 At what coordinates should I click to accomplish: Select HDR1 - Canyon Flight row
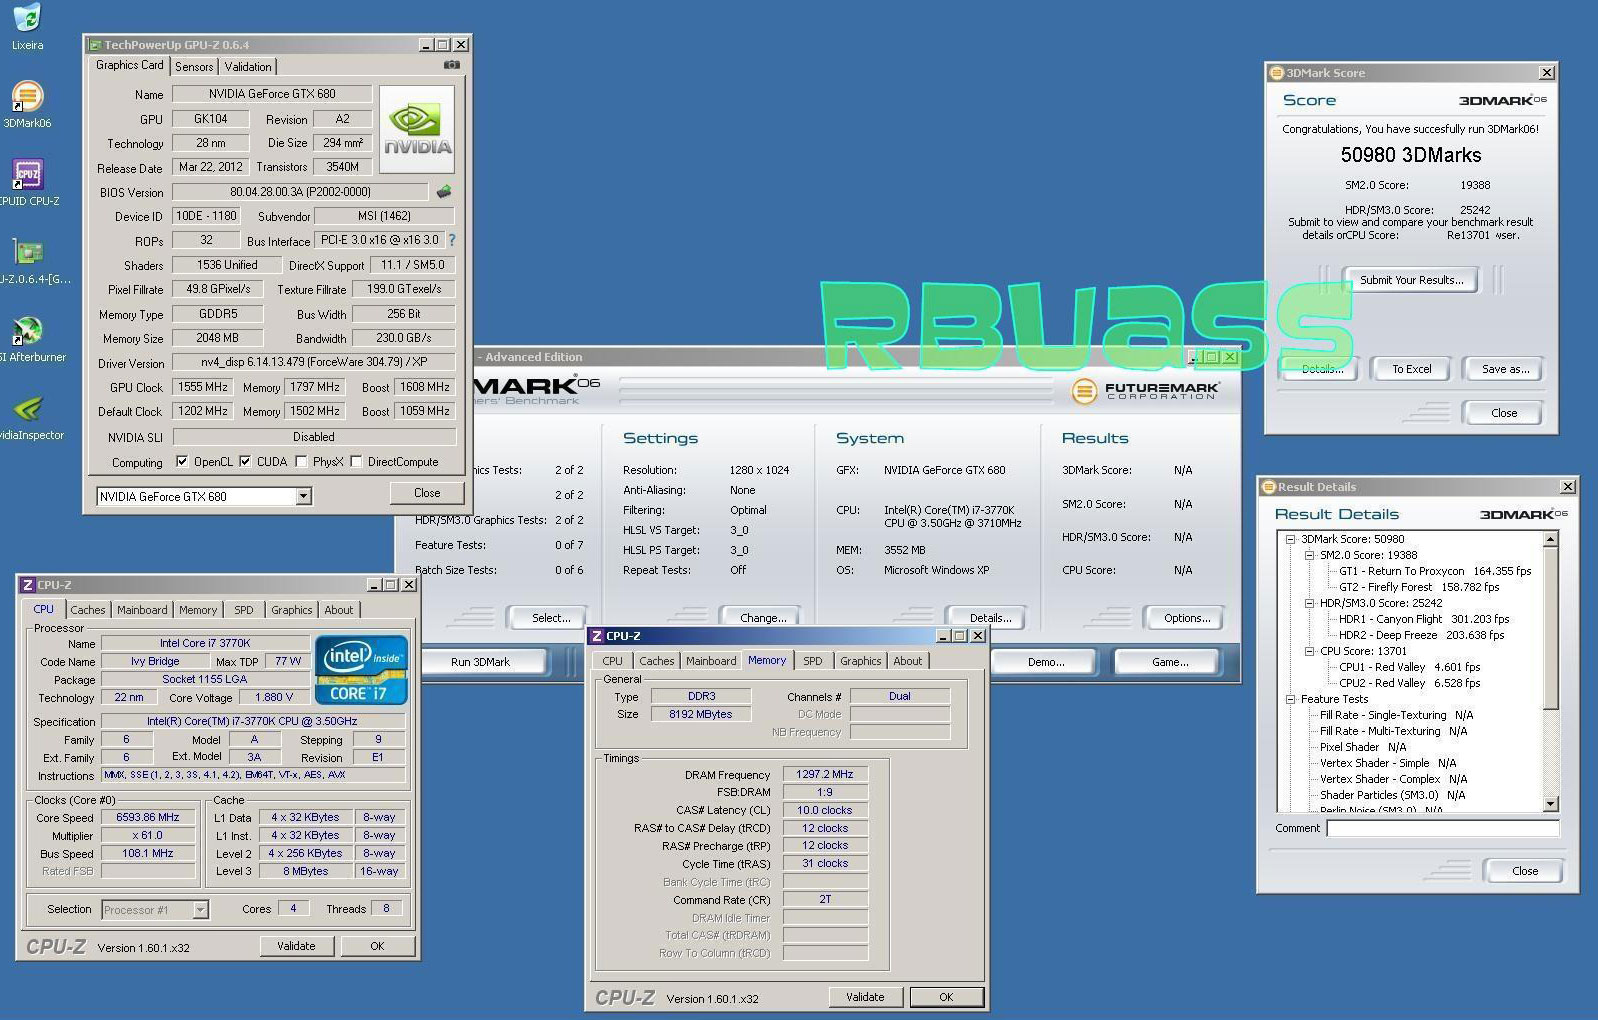(1424, 619)
